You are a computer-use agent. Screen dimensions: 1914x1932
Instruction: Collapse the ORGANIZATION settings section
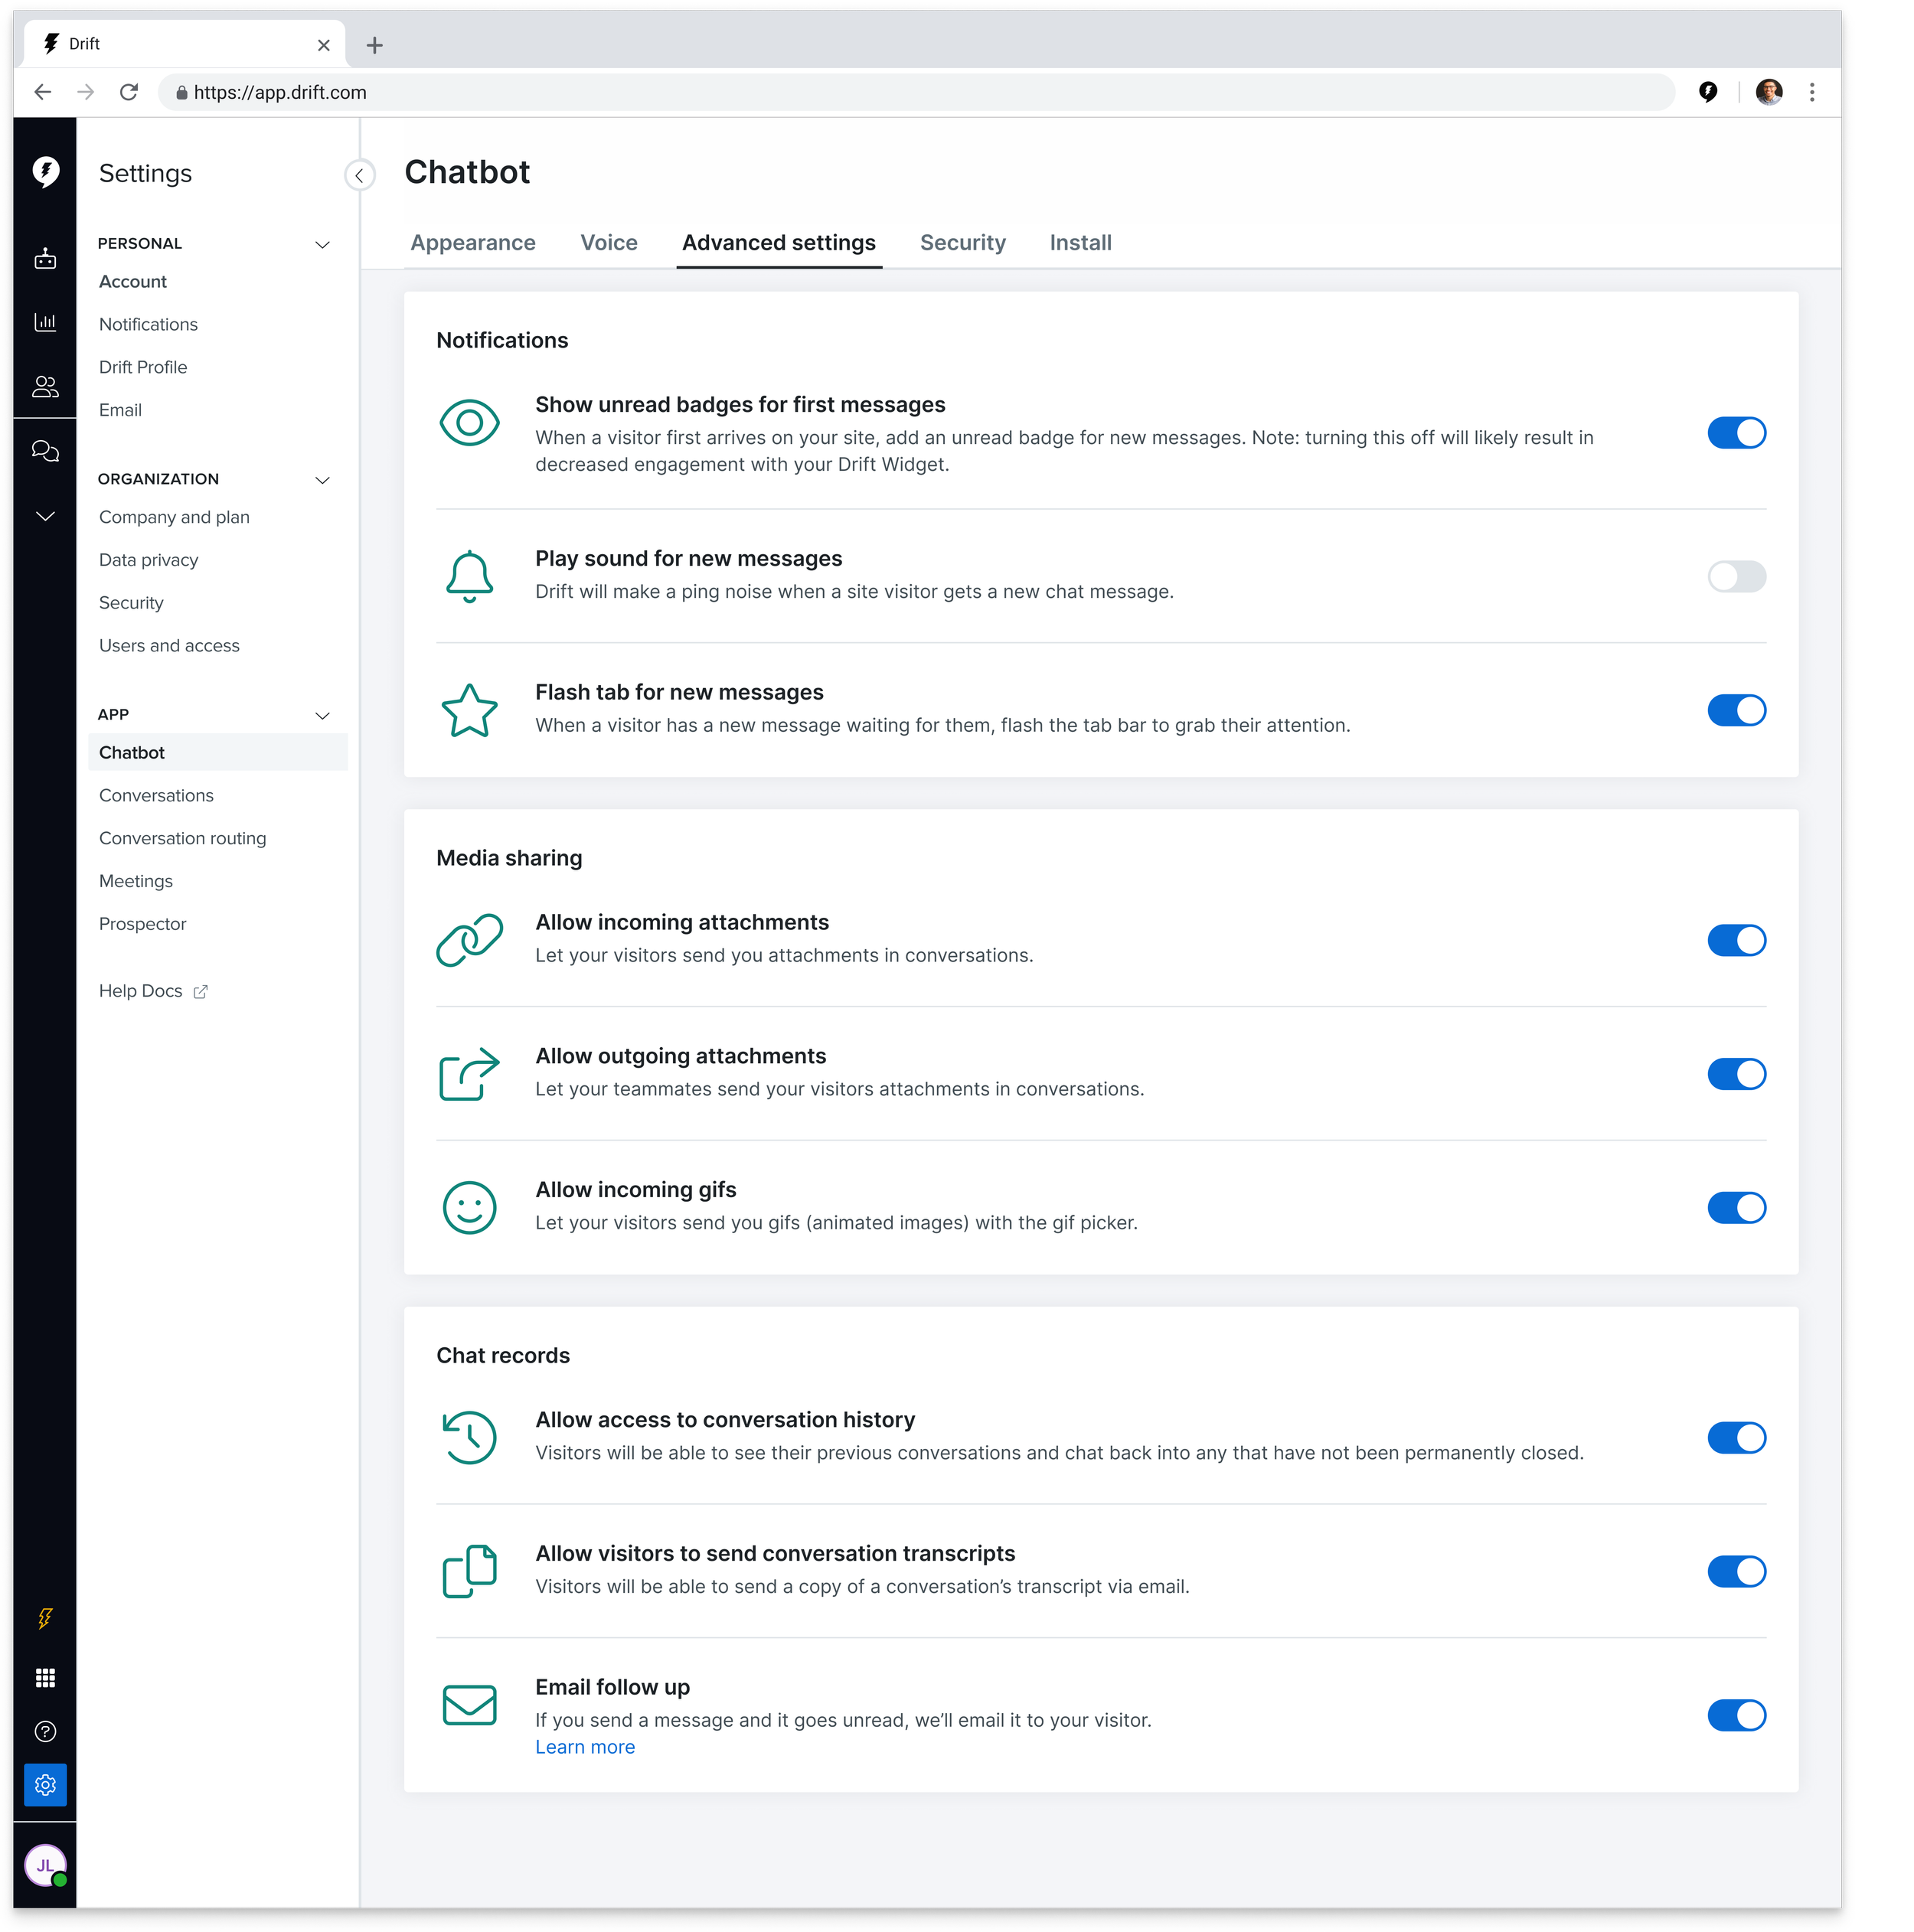pyautogui.click(x=322, y=480)
